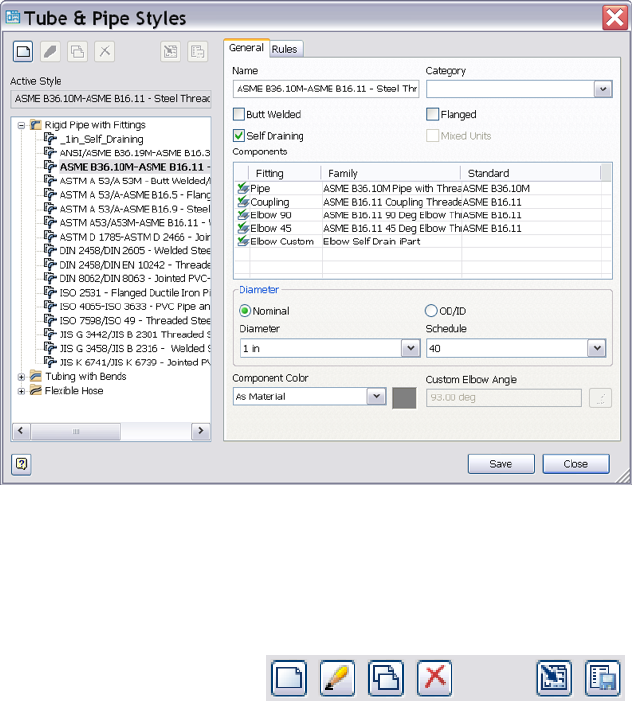Image resolution: width=632 pixels, height=701 pixels.
Task: Open the Schedule 40 dropdown
Action: [x=597, y=348]
